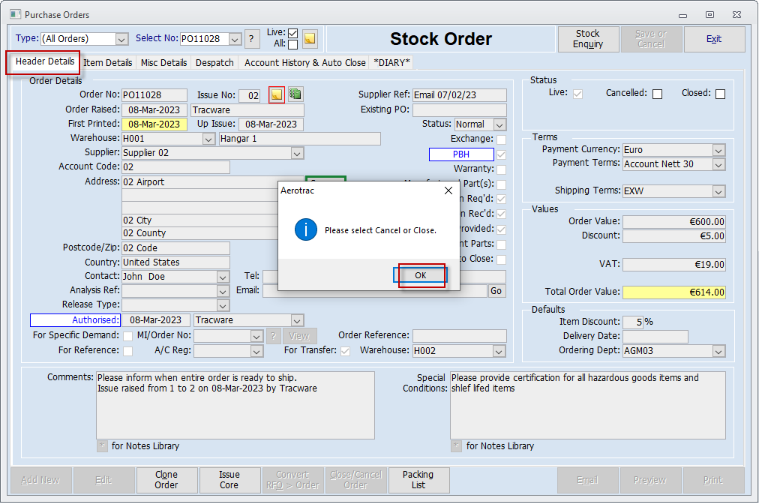Expand the Analysis Ref dropdown
759x503 pixels.
click(223, 291)
